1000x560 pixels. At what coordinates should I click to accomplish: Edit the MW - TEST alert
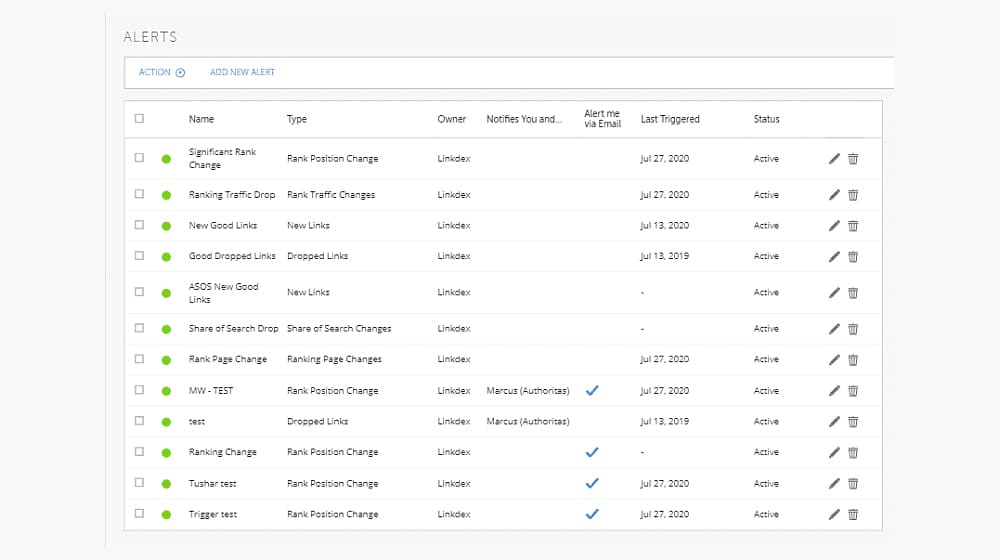click(x=834, y=391)
